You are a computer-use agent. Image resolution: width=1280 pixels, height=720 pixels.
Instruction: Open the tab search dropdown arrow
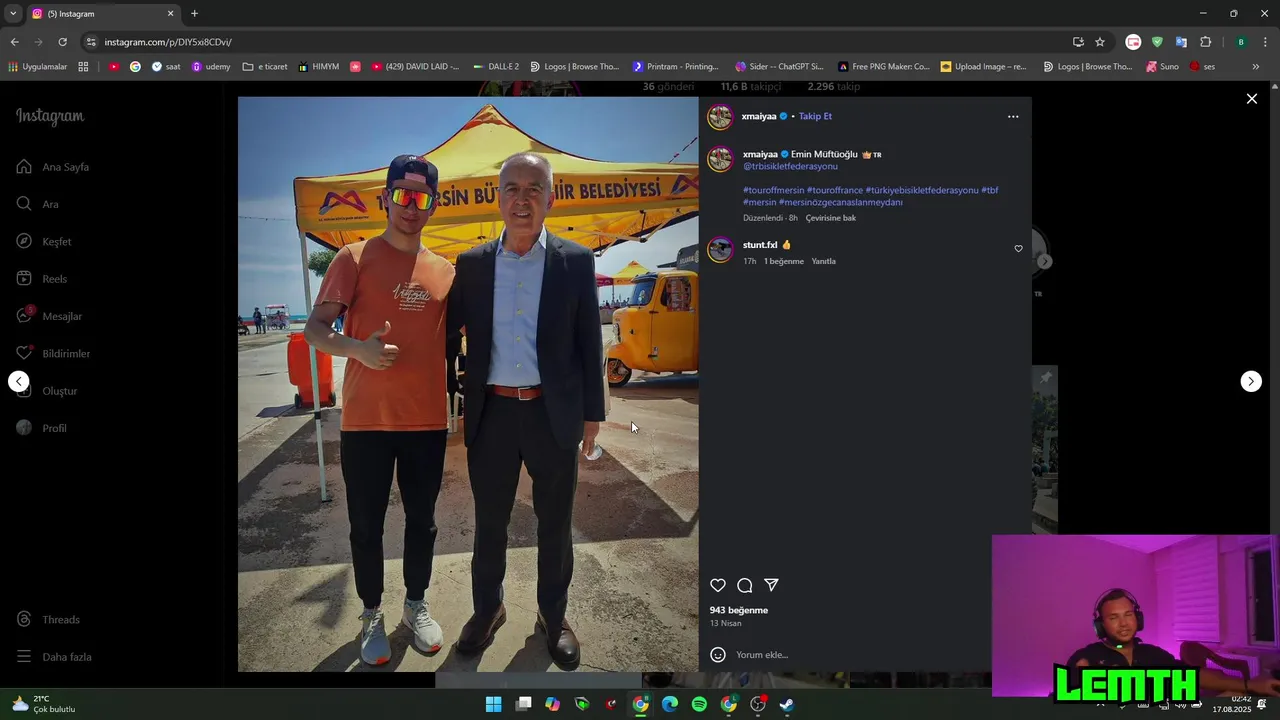click(13, 14)
